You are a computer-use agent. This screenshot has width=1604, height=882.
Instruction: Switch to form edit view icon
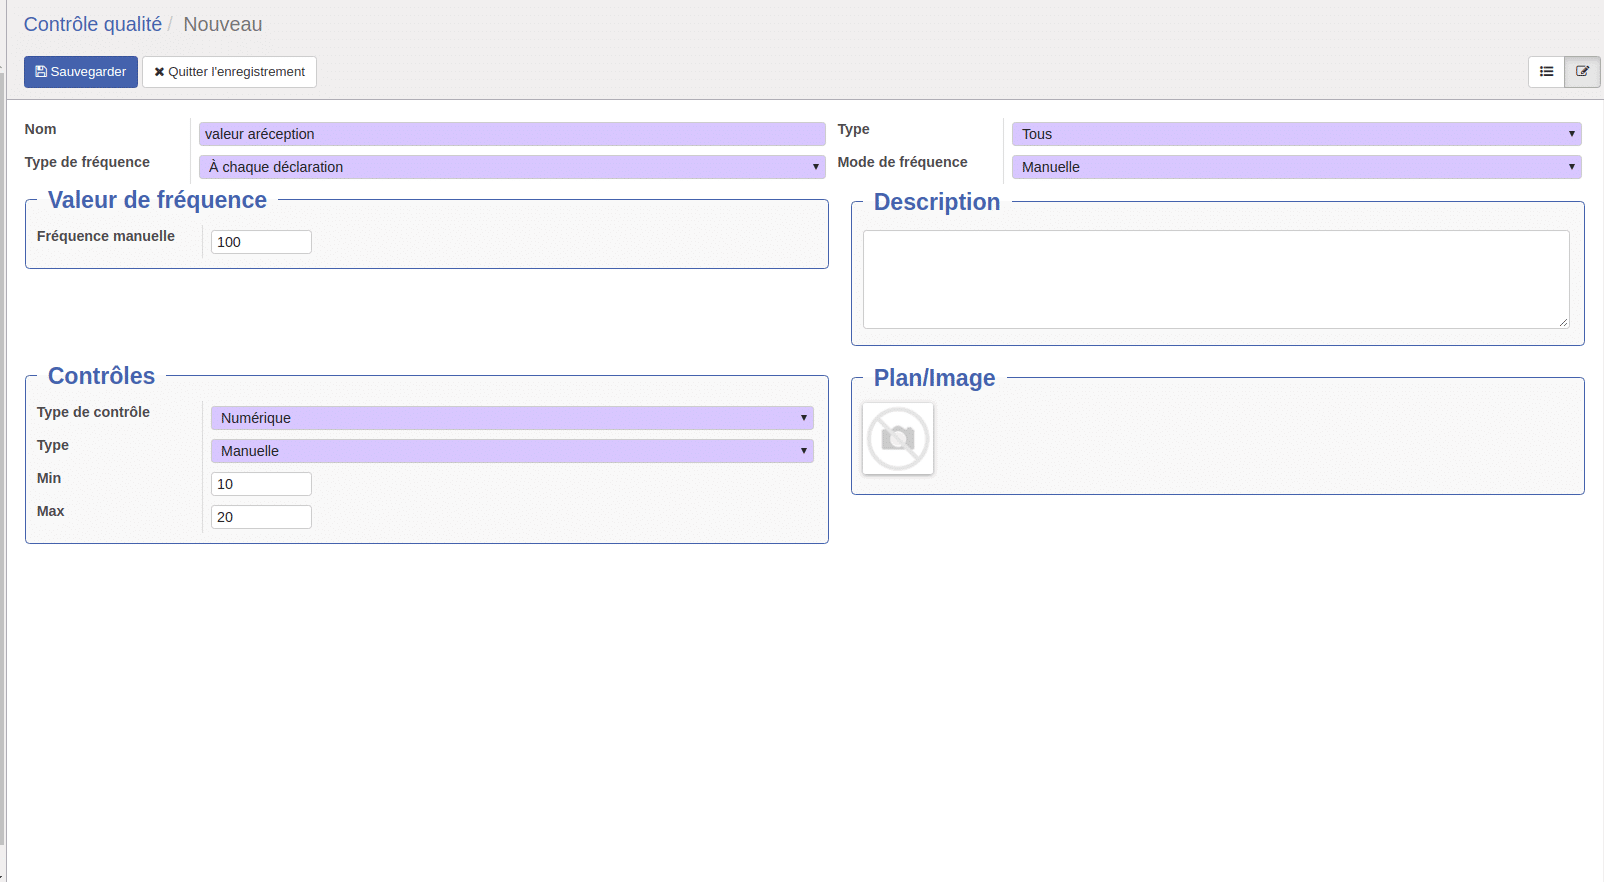pyautogui.click(x=1582, y=72)
